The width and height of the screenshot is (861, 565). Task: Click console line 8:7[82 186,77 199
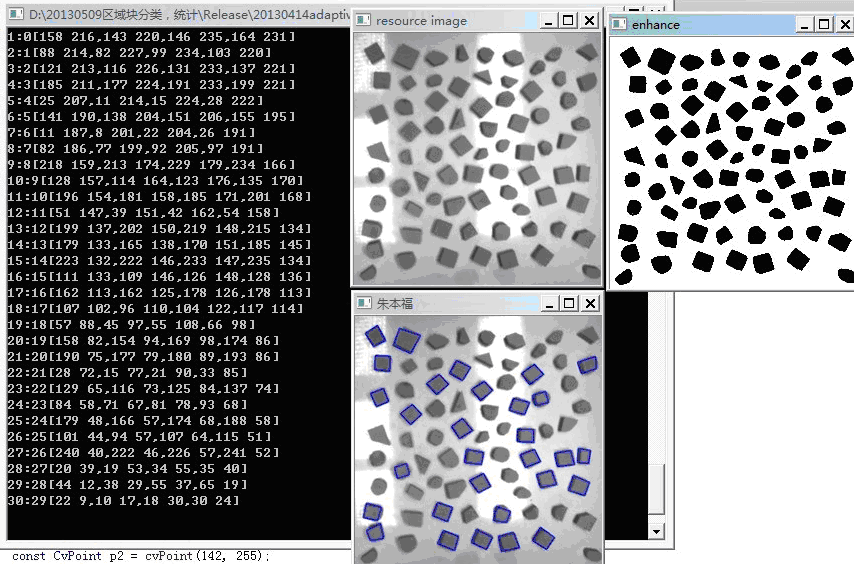136,149
